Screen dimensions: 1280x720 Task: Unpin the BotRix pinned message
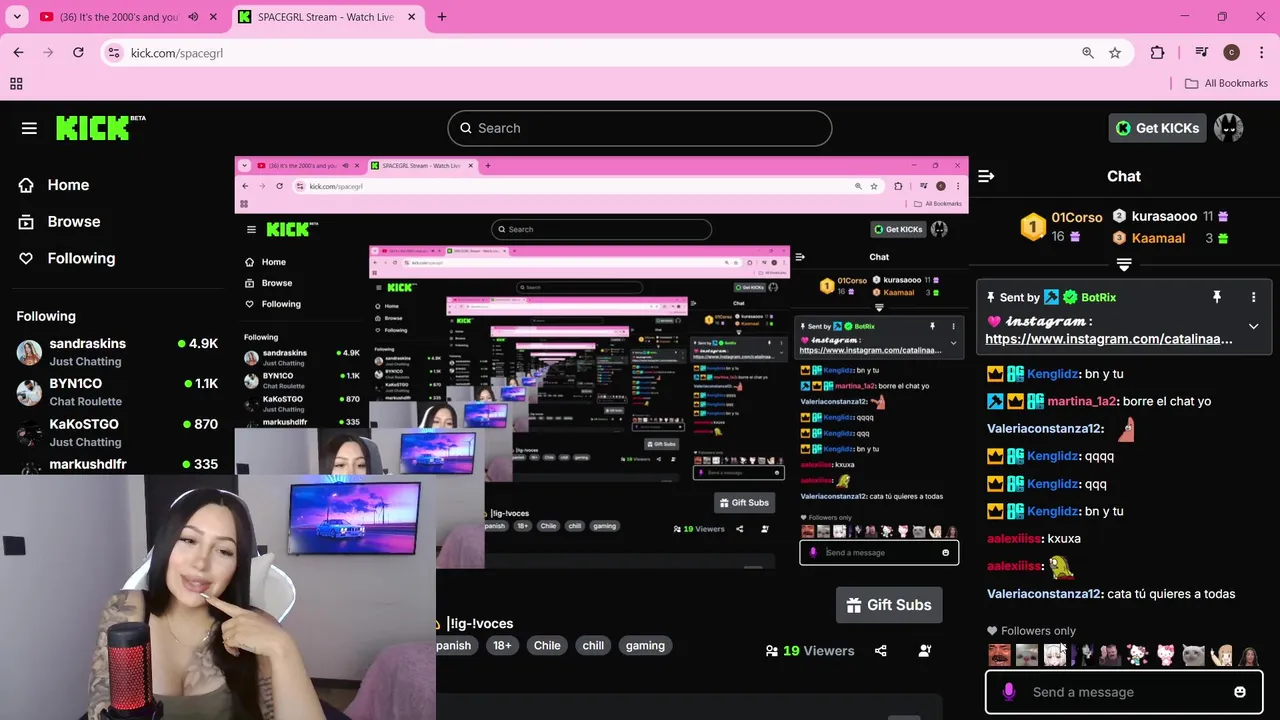[1217, 297]
